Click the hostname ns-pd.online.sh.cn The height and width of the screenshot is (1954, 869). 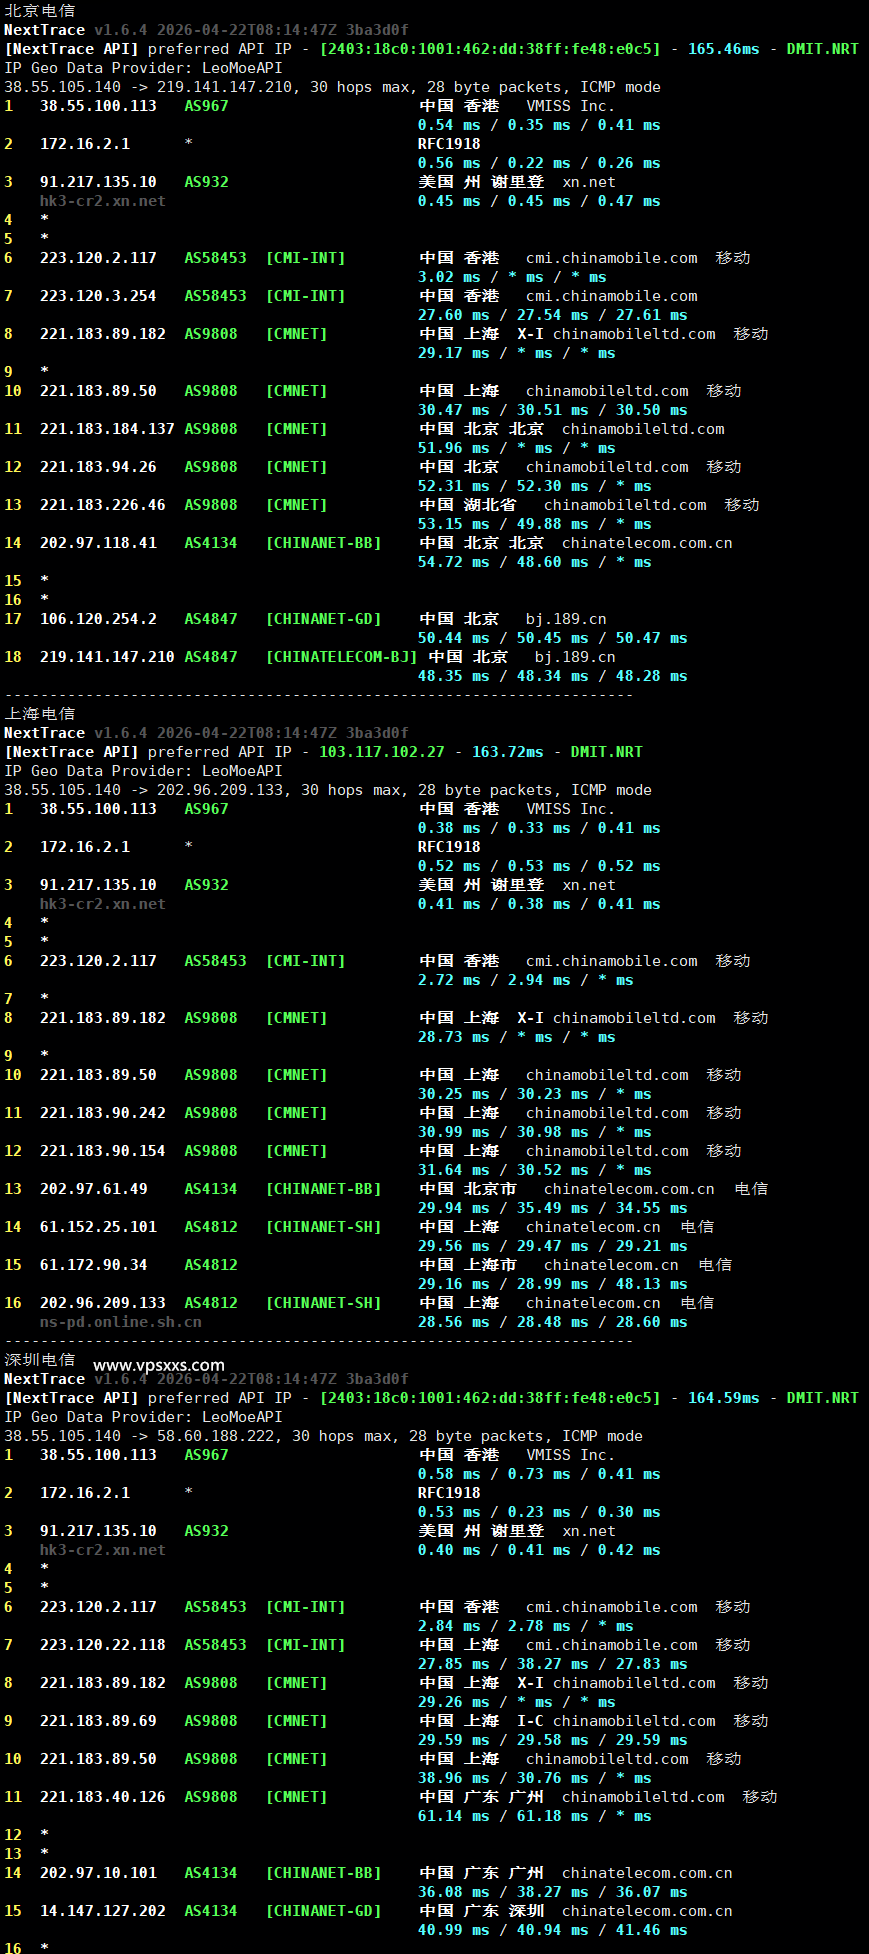(121, 1322)
